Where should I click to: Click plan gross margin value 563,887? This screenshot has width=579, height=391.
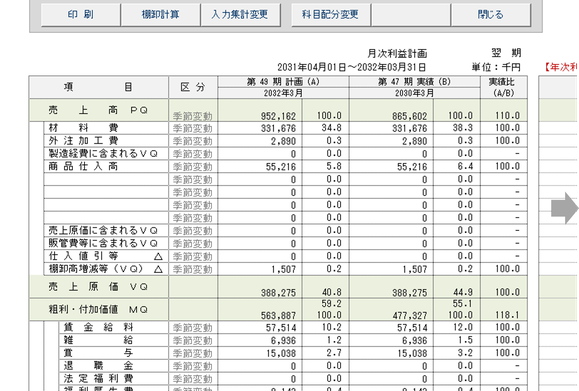click(x=278, y=316)
